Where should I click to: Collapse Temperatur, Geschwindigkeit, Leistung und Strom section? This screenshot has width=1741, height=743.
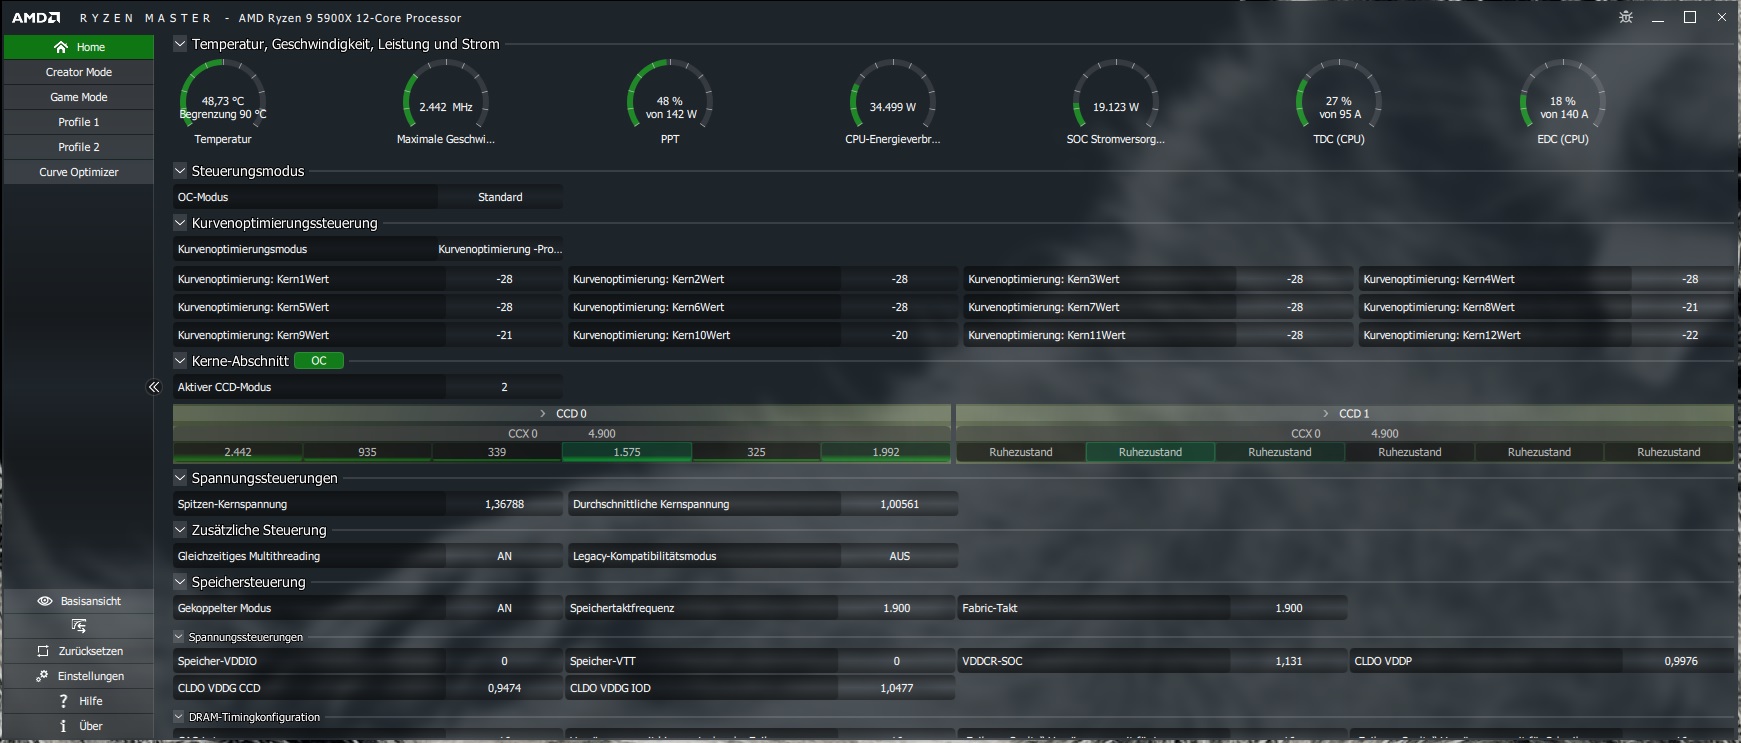click(180, 44)
